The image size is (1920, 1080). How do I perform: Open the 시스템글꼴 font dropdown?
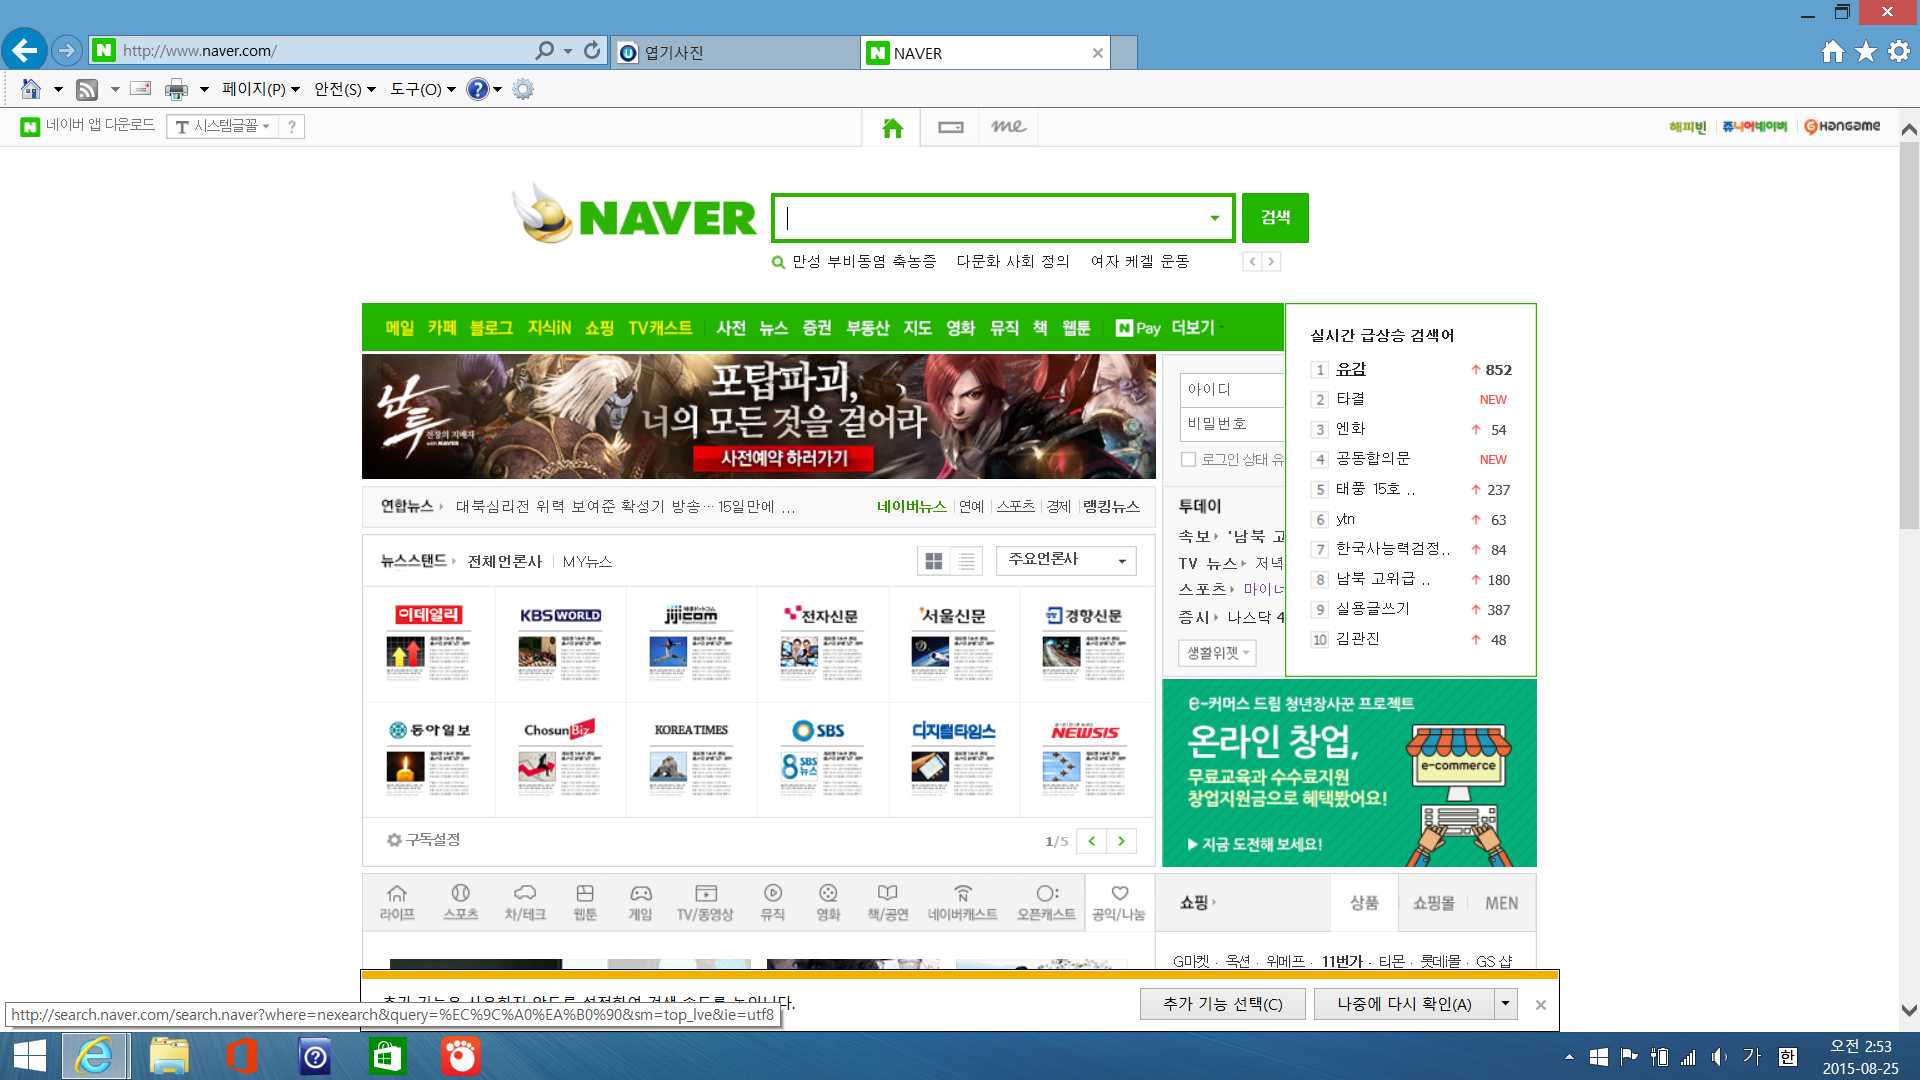pyautogui.click(x=222, y=126)
